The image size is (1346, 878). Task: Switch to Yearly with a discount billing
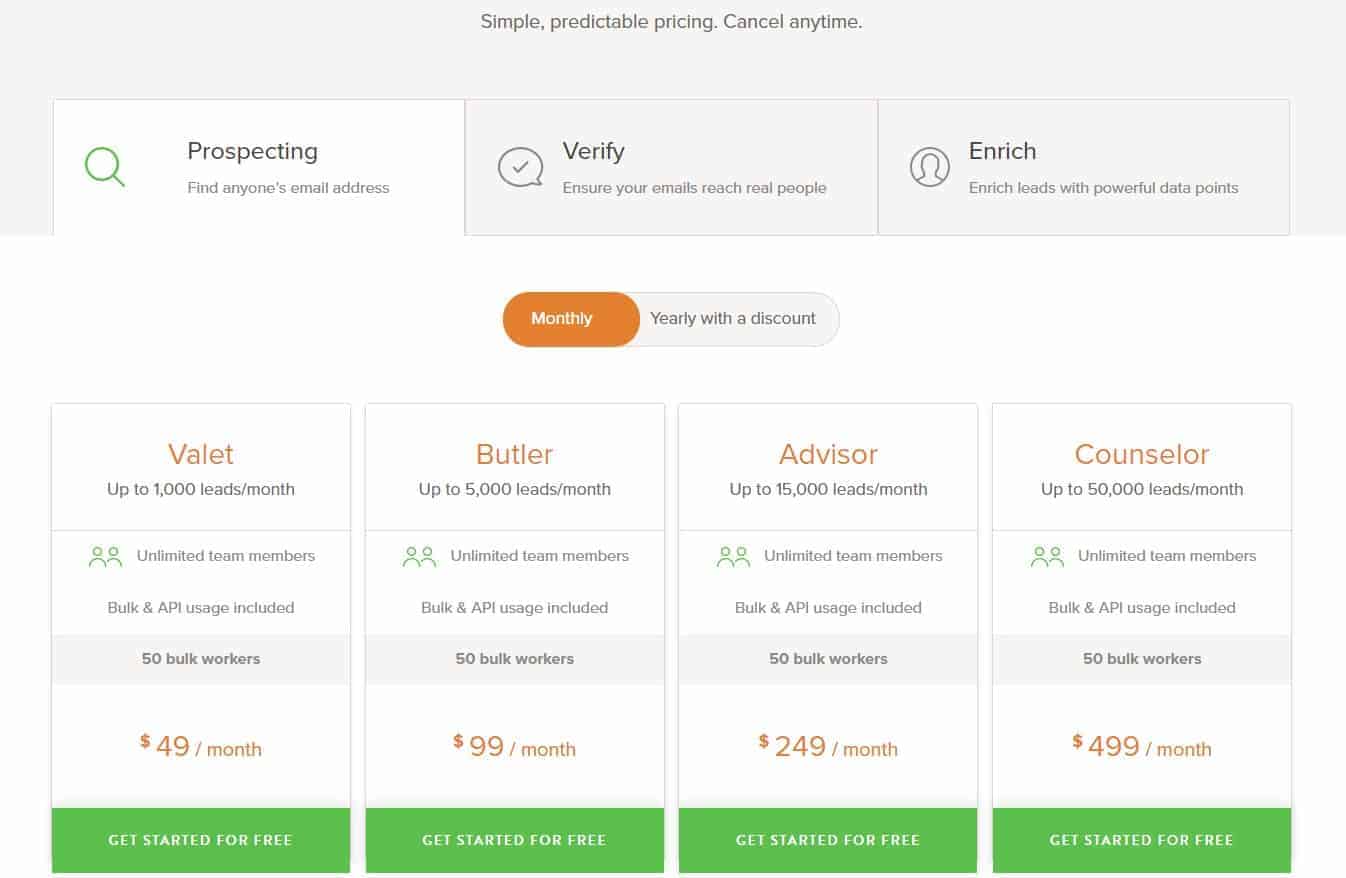coord(733,319)
